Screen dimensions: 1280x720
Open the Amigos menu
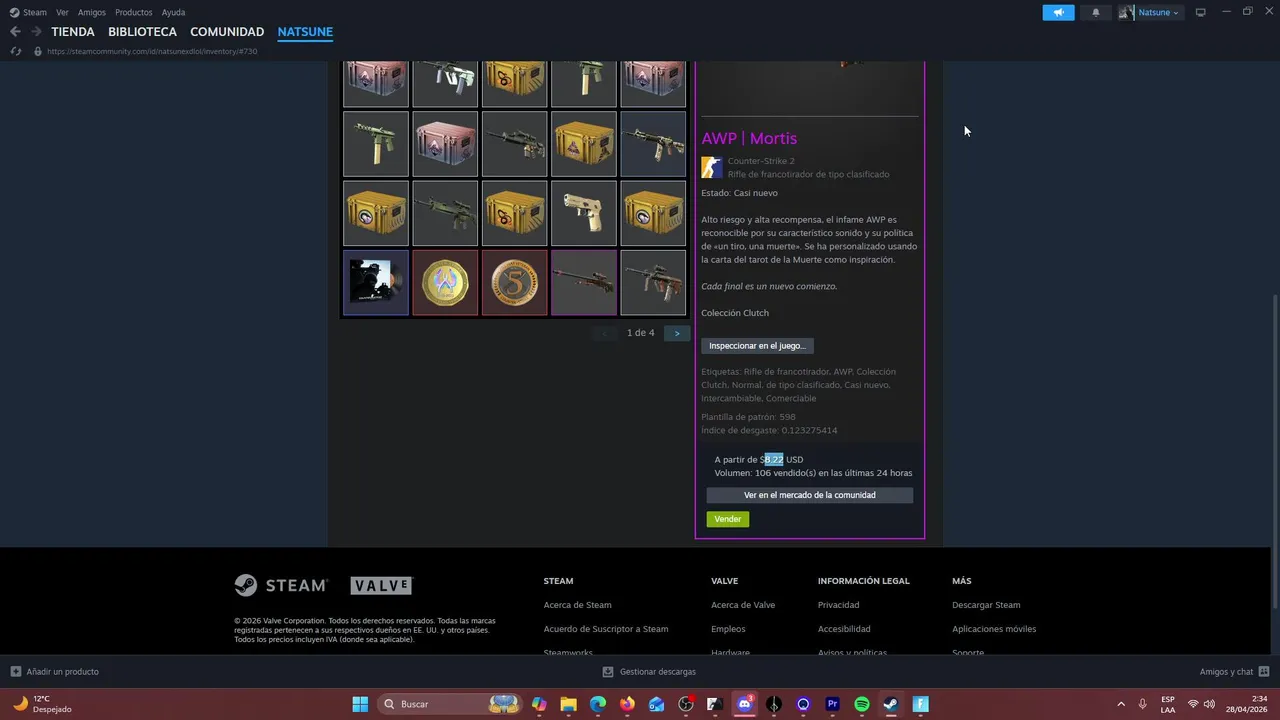click(92, 12)
